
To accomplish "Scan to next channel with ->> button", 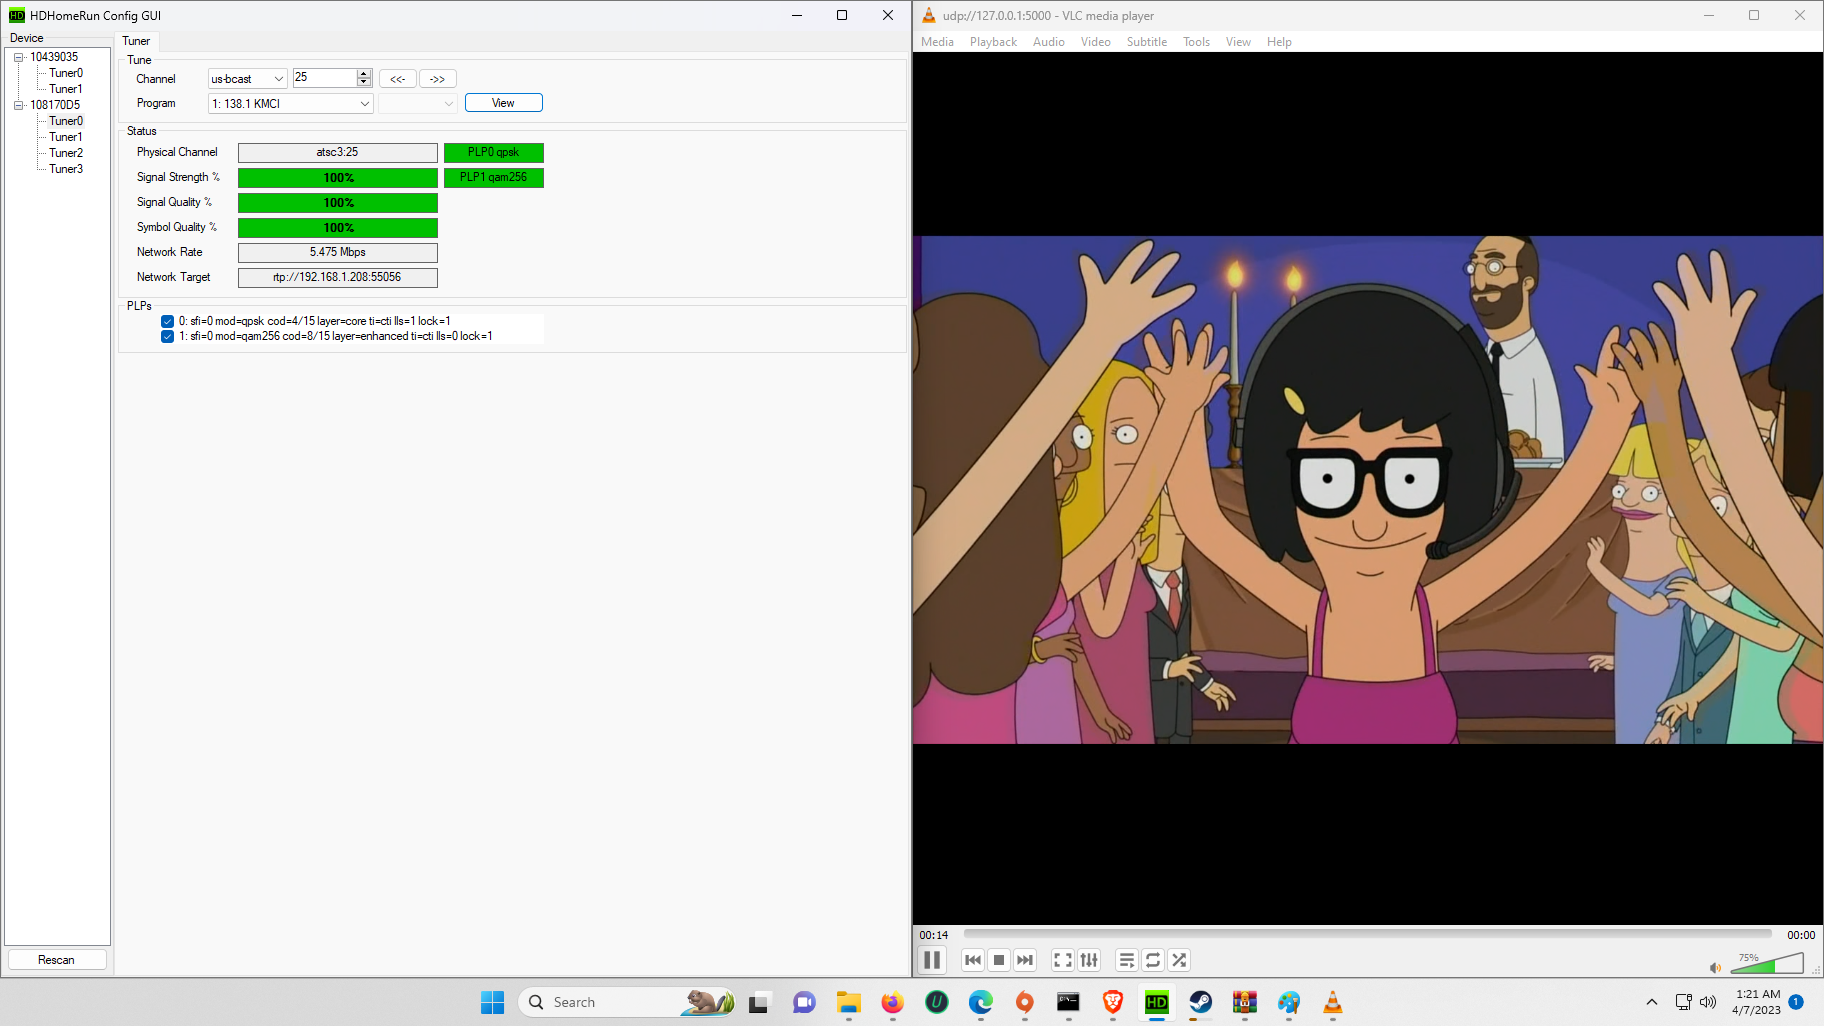I will coord(437,79).
